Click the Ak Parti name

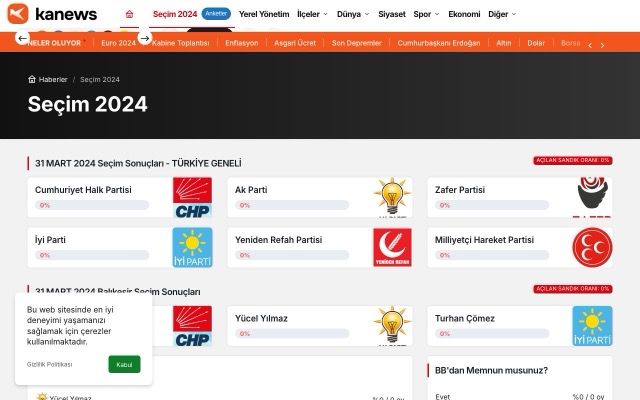251,190
